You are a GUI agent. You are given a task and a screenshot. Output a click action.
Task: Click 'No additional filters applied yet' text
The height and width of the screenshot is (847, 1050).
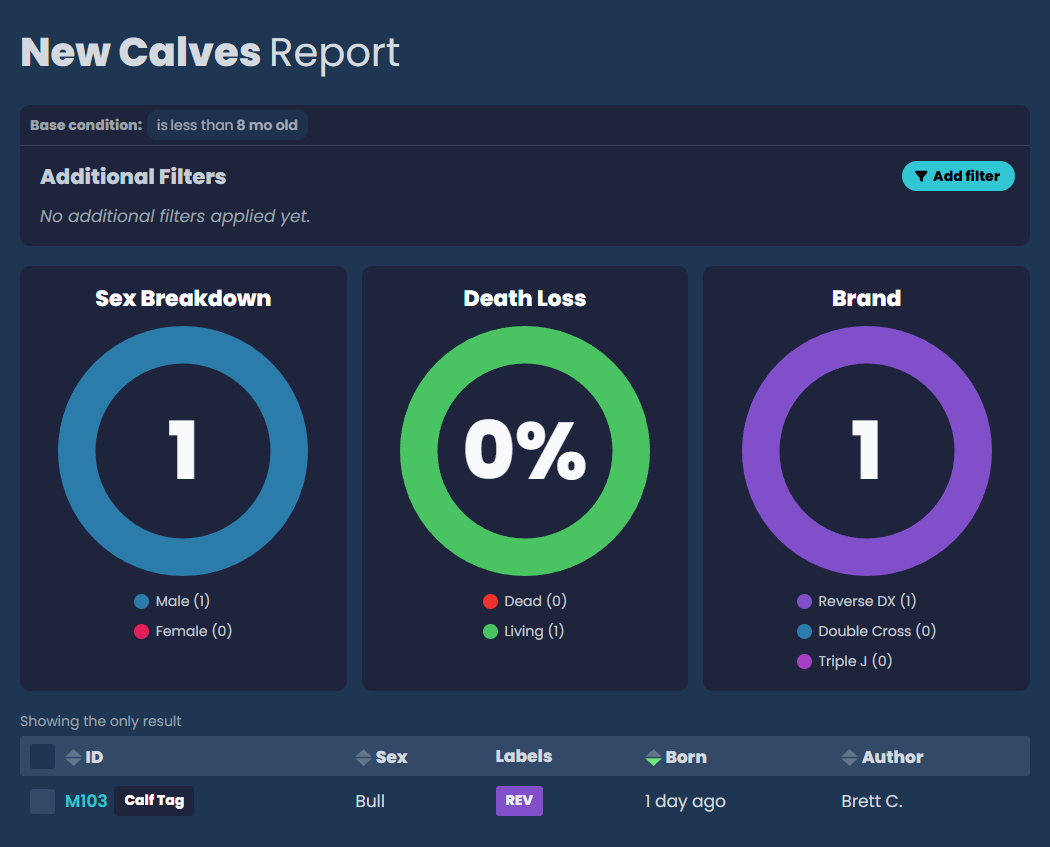click(175, 216)
